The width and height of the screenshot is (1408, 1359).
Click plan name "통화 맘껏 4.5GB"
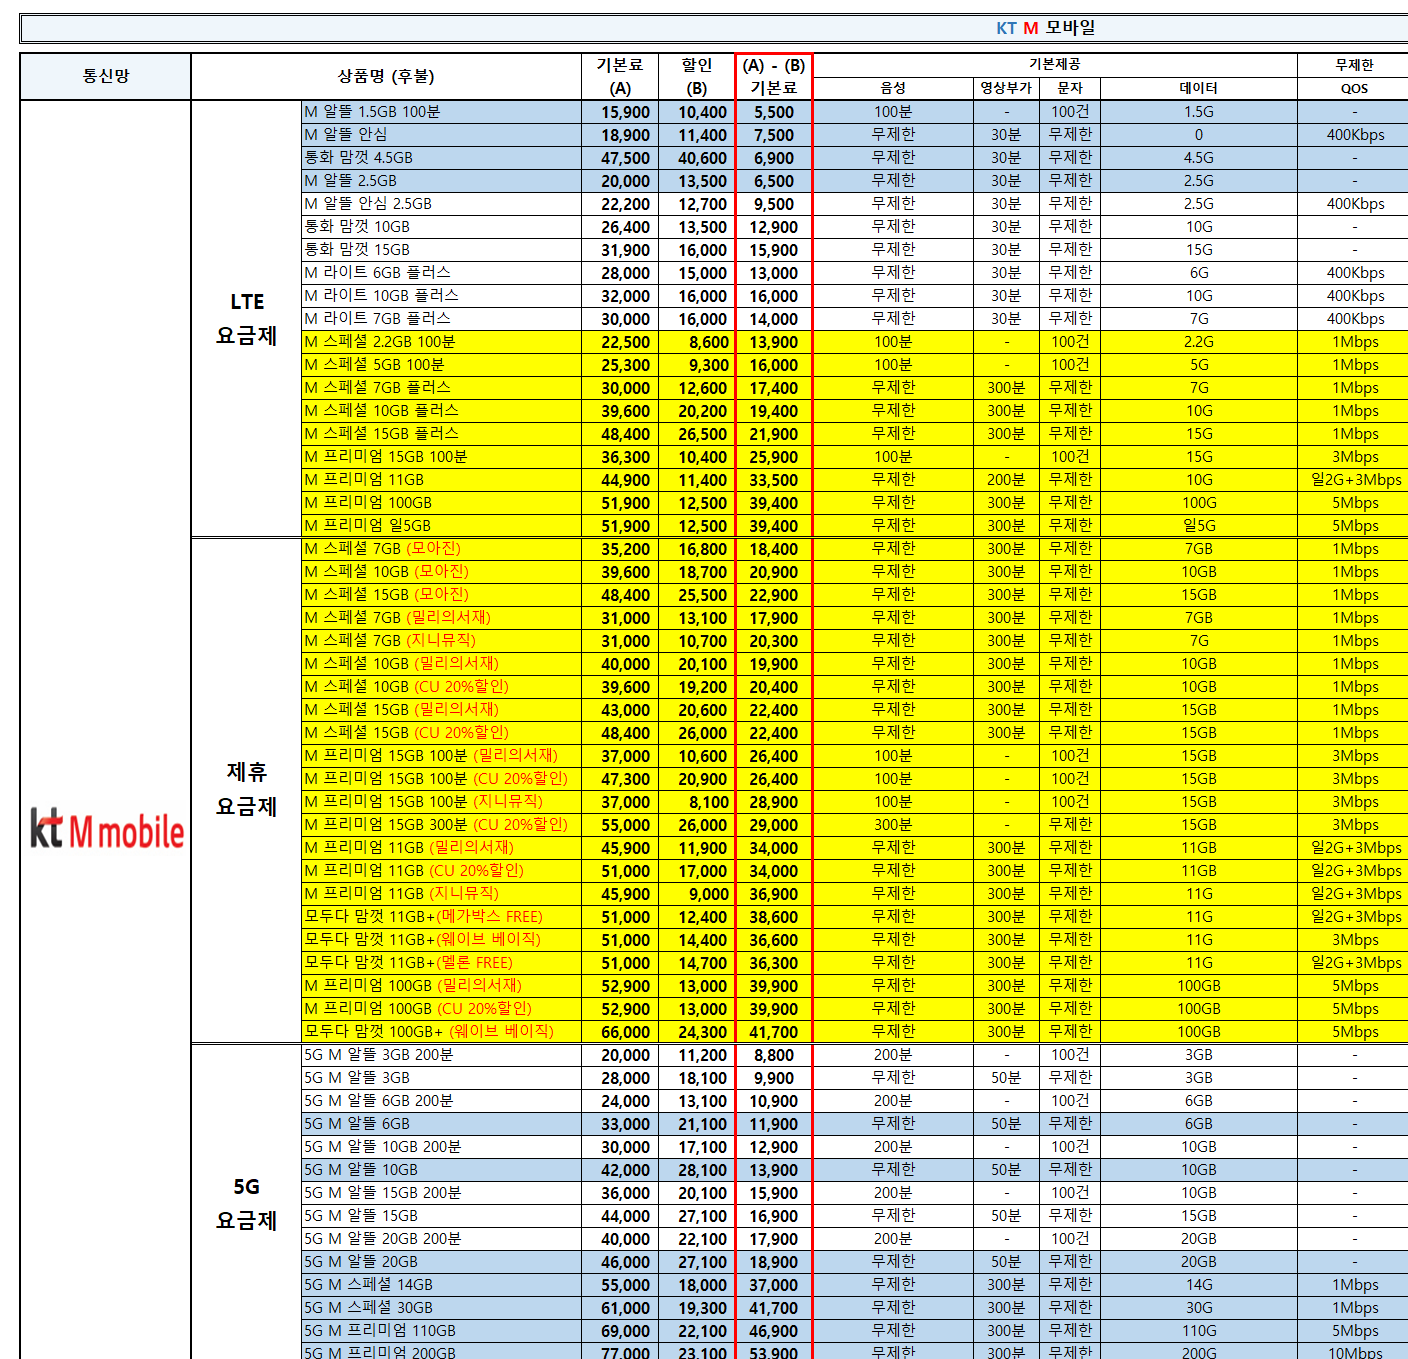[358, 158]
